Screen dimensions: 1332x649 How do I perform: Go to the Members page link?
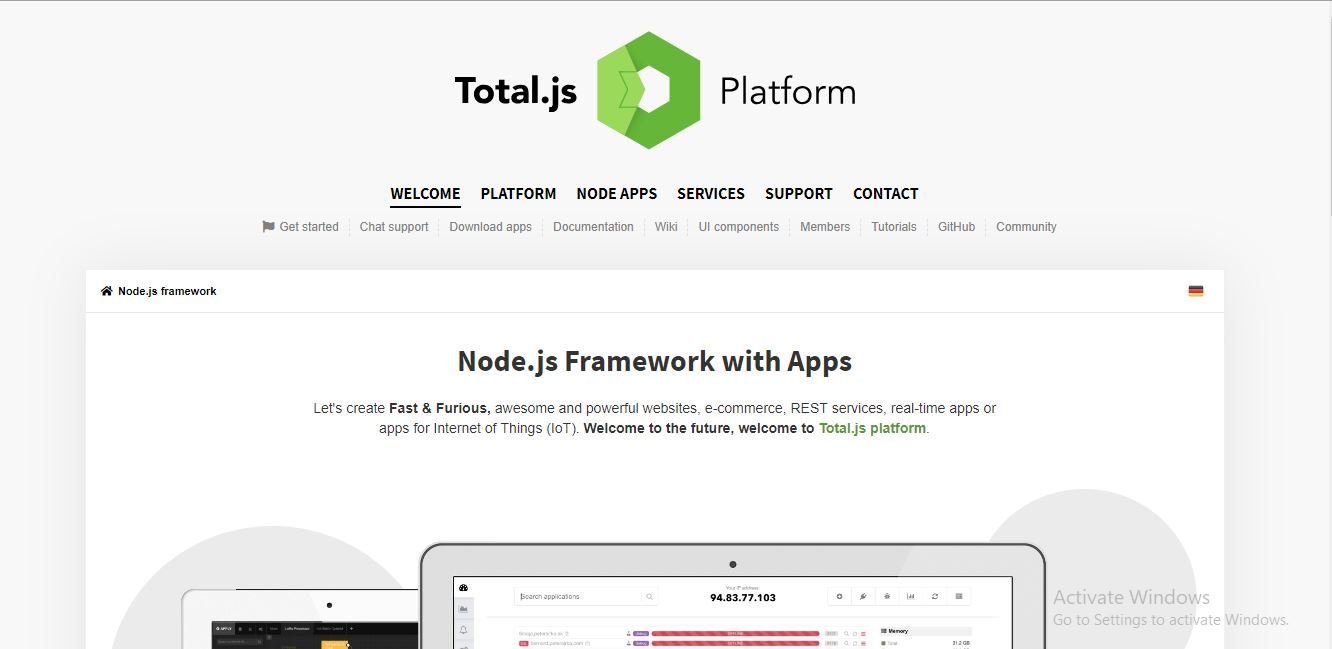825,227
